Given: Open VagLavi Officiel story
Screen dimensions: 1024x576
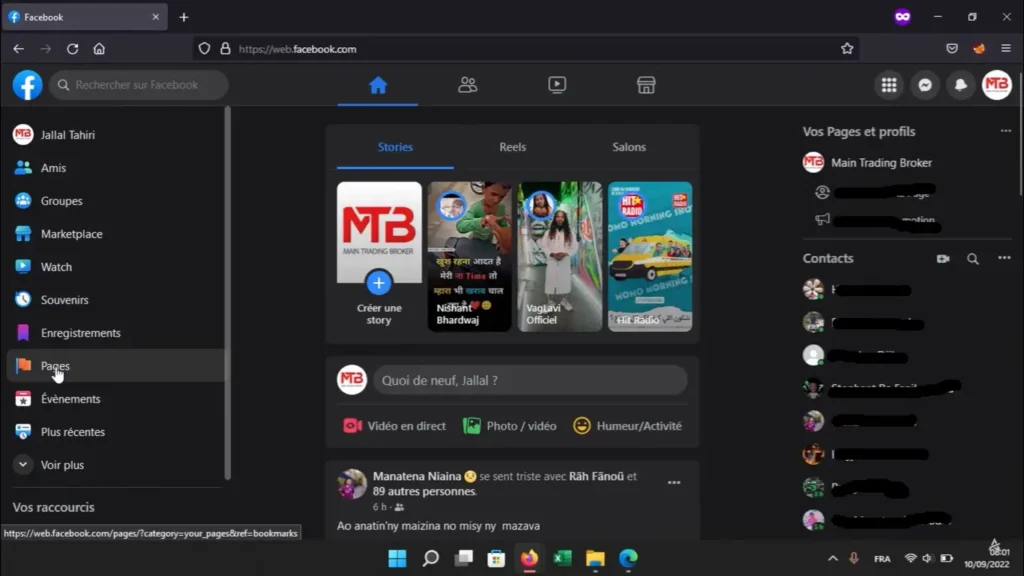Looking at the screenshot, I should (x=560, y=257).
